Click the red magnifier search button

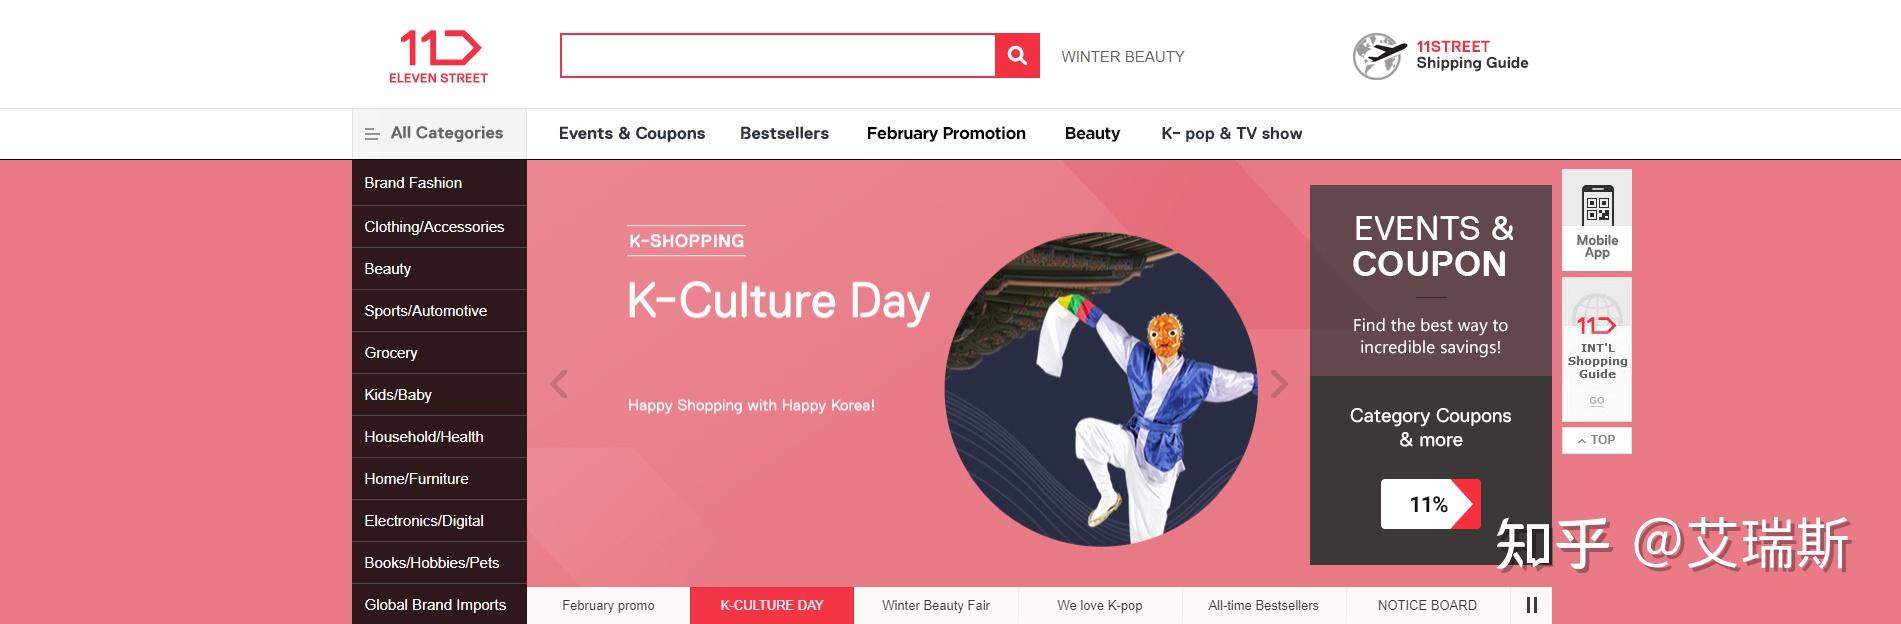tap(1017, 56)
